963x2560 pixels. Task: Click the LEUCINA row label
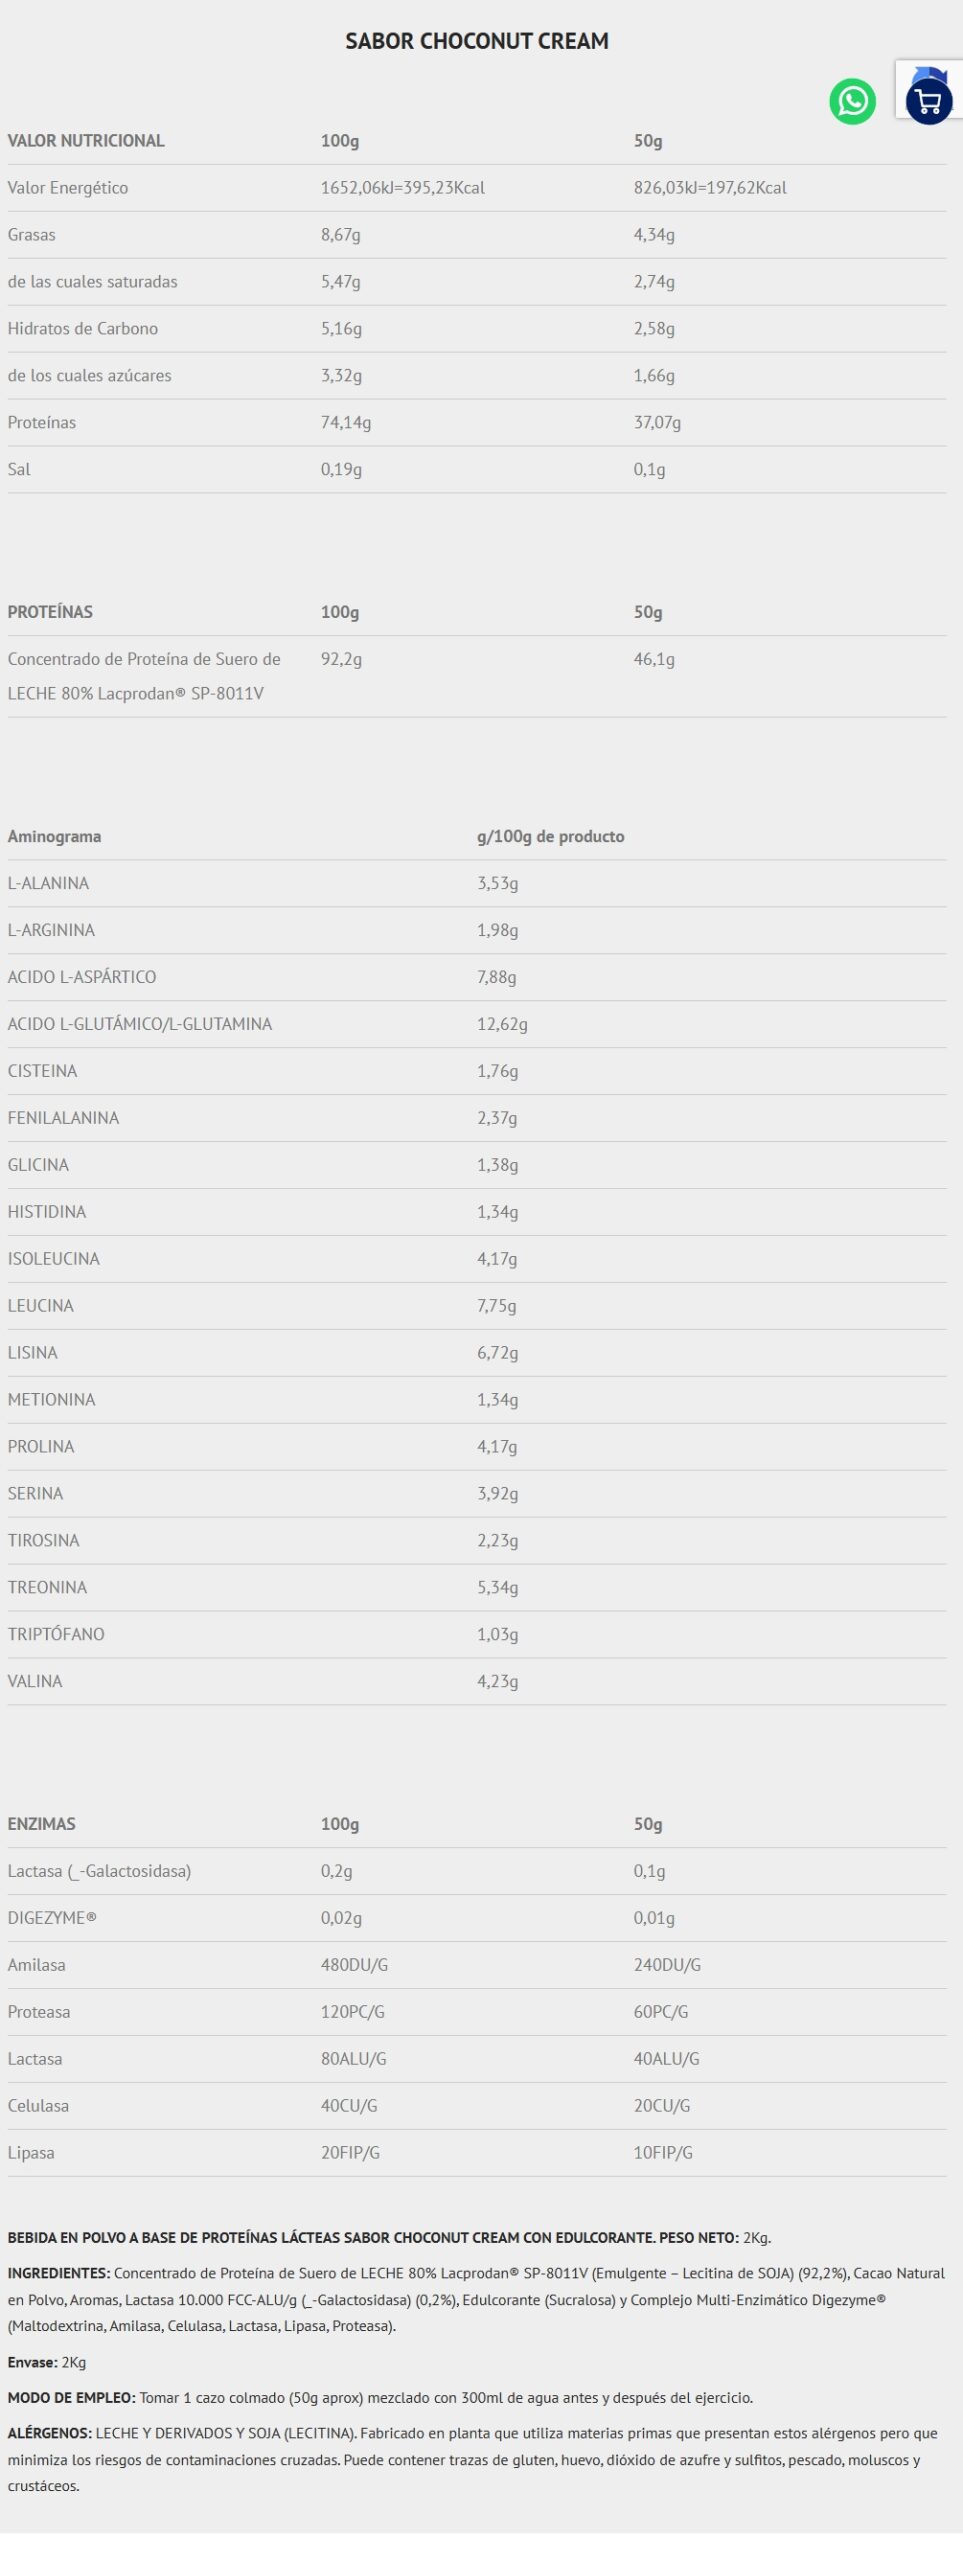[41, 1306]
